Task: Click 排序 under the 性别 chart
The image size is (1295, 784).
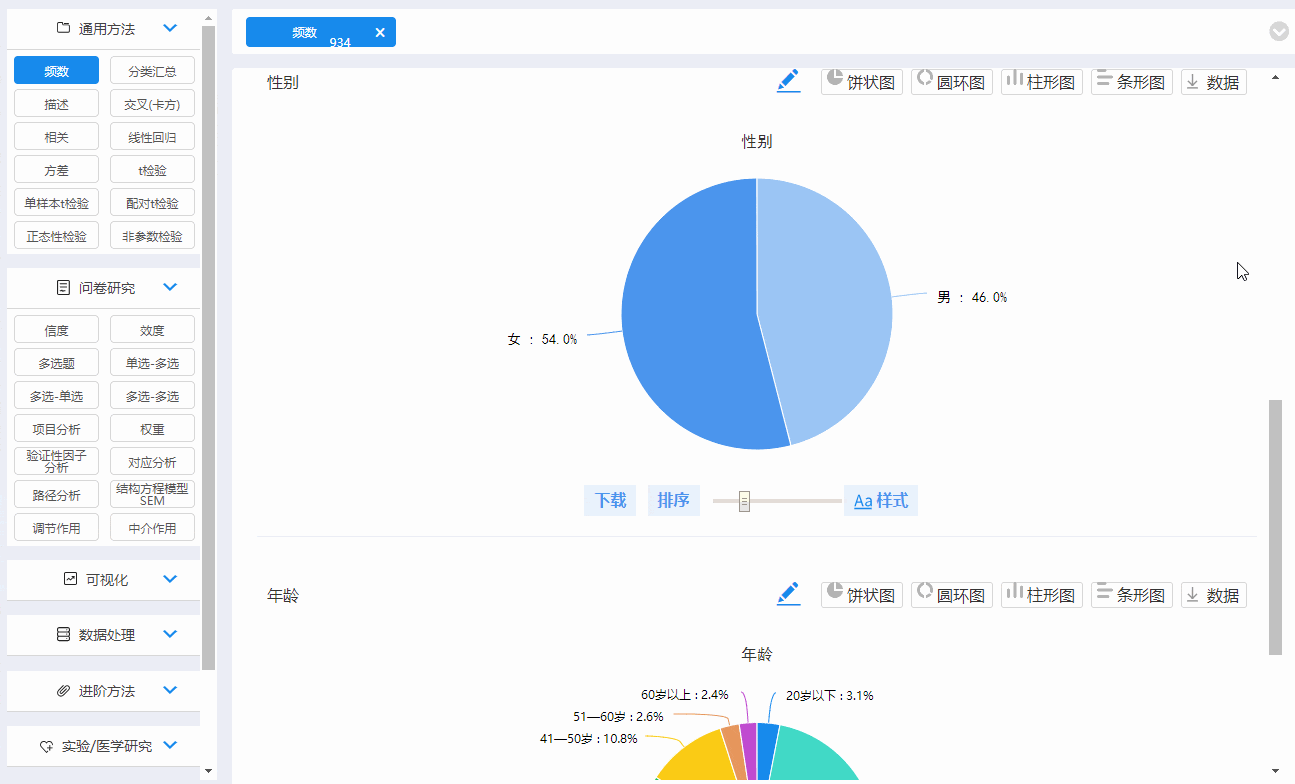Action: [x=674, y=500]
